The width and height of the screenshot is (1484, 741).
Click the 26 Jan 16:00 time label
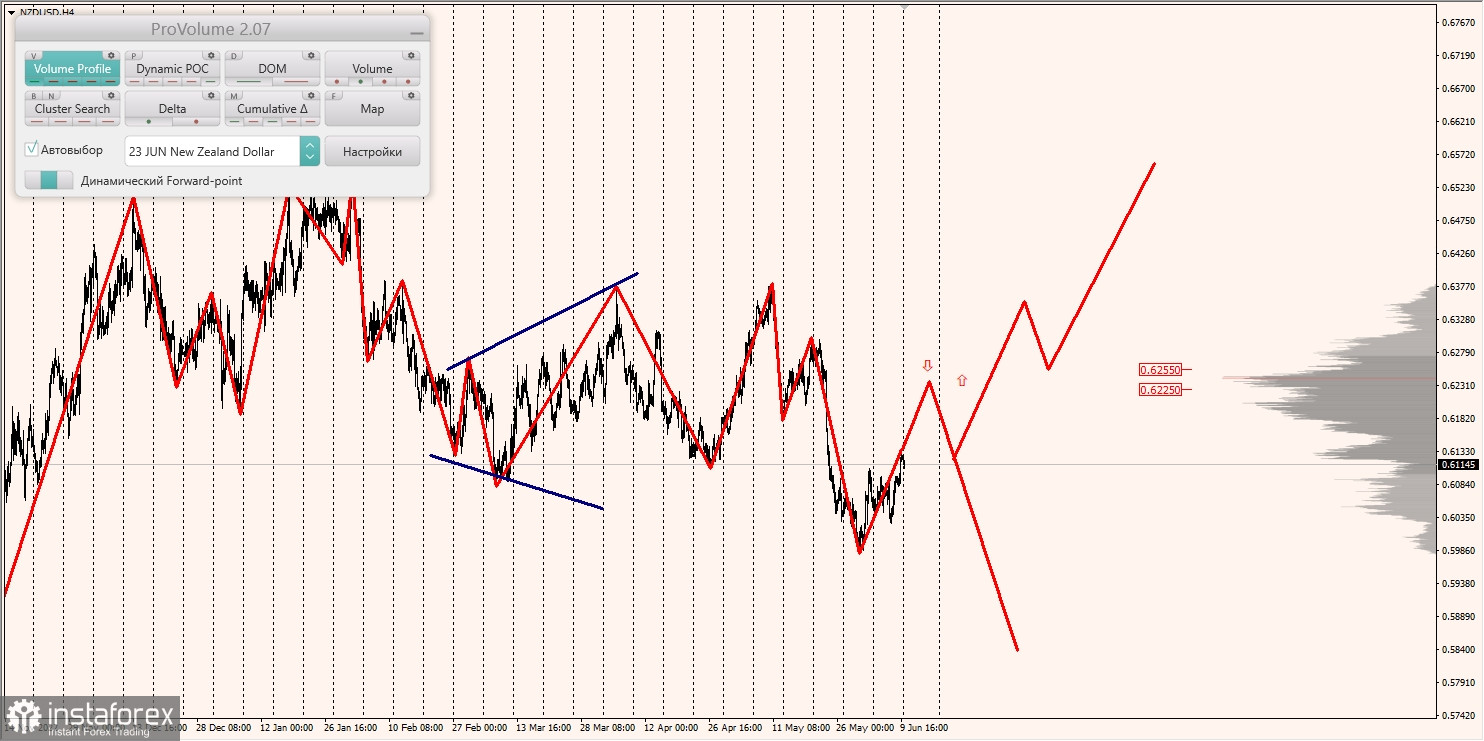349,728
